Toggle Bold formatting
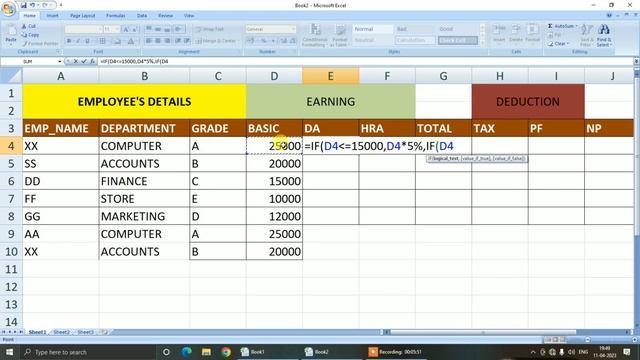 (69, 41)
